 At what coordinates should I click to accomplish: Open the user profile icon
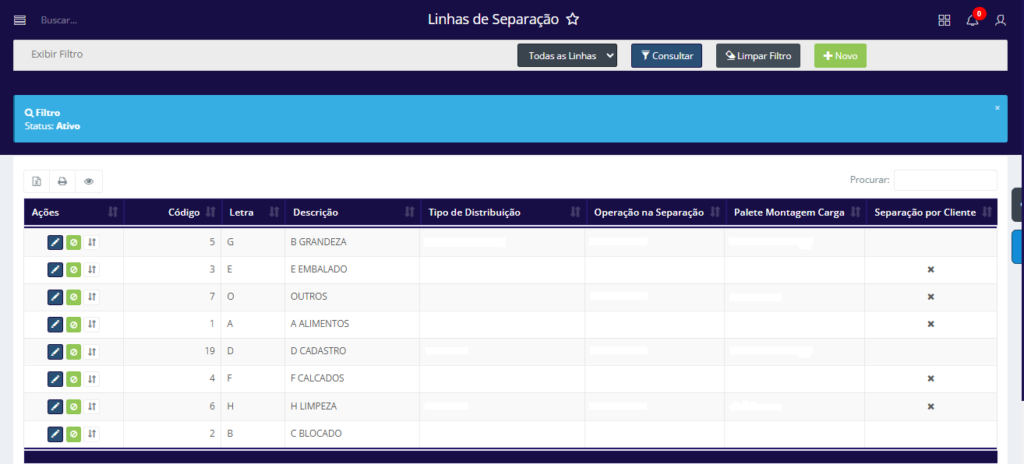coord(1000,20)
